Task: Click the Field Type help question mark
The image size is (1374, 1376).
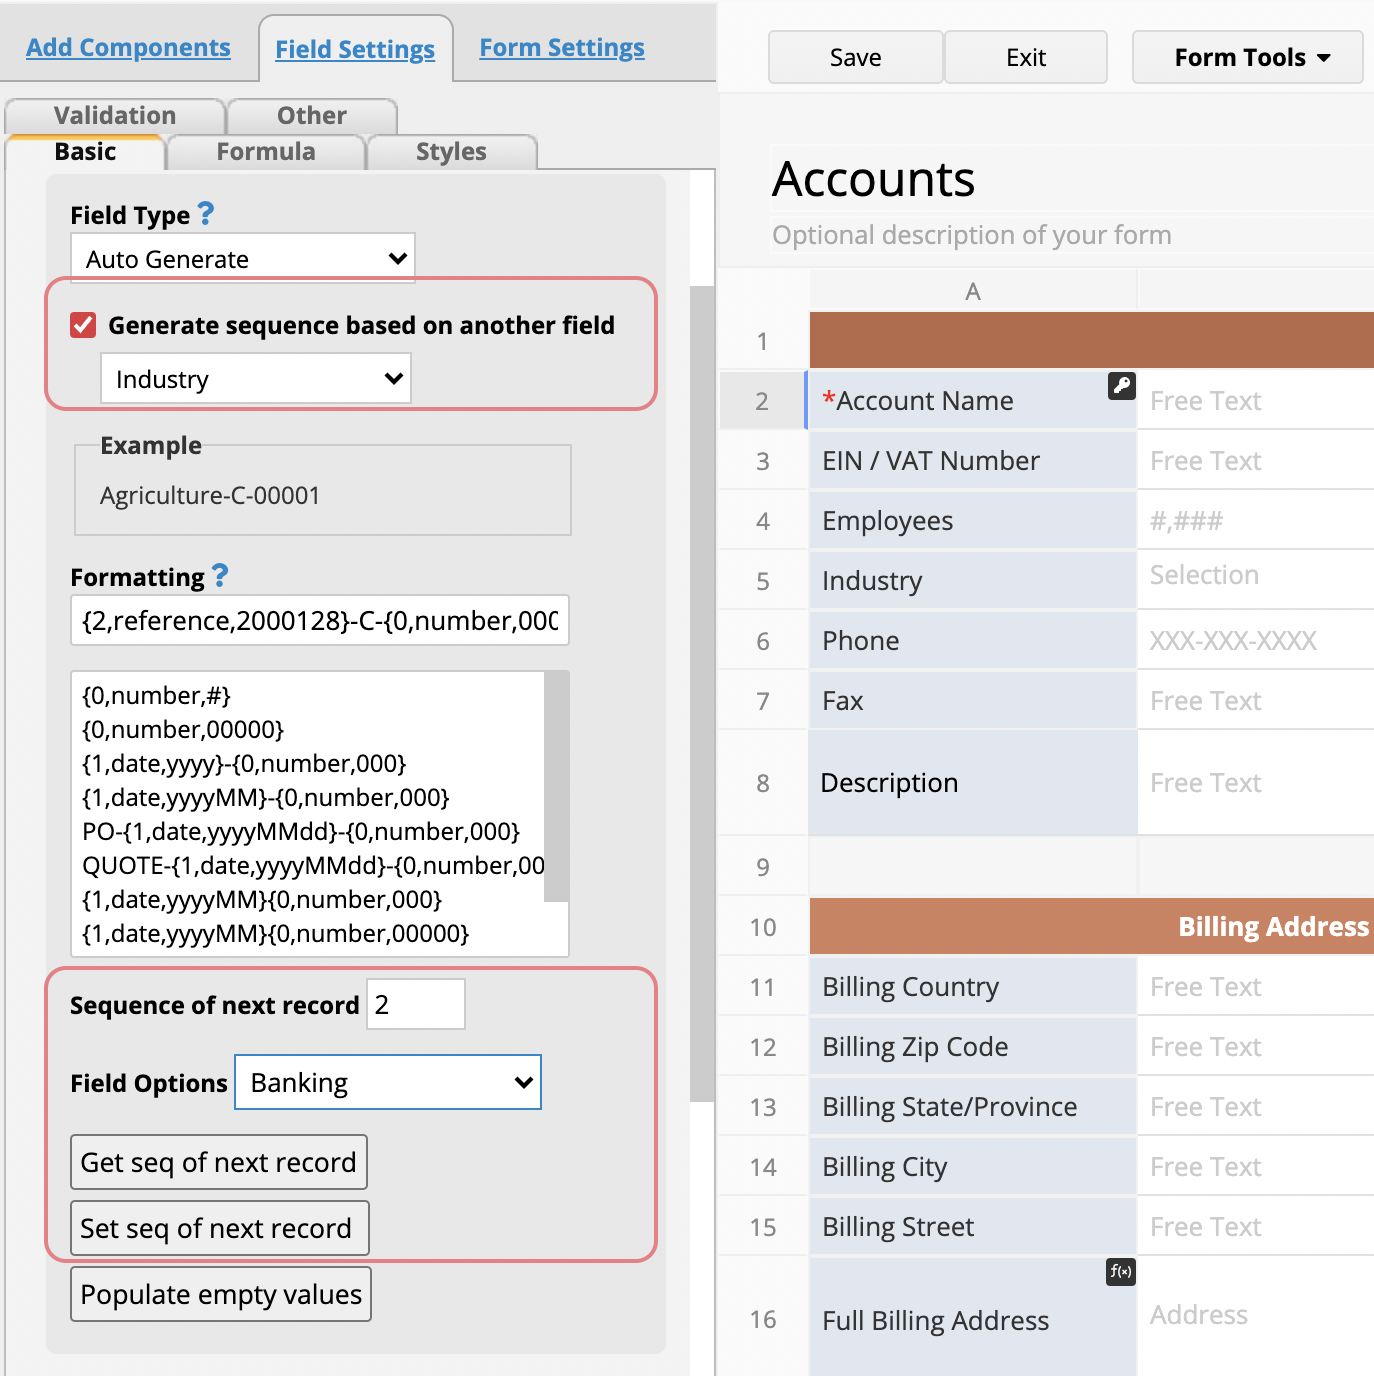Action: pos(206,213)
